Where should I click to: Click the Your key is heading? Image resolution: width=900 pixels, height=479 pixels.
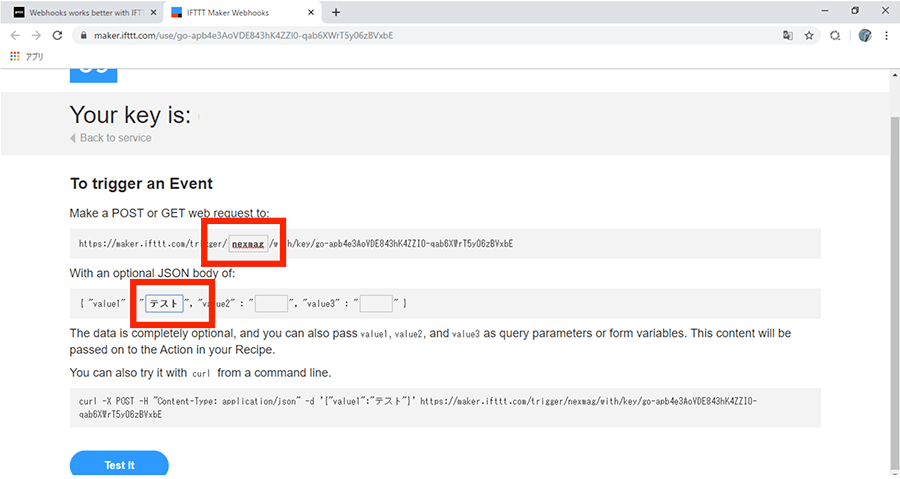[x=130, y=115]
